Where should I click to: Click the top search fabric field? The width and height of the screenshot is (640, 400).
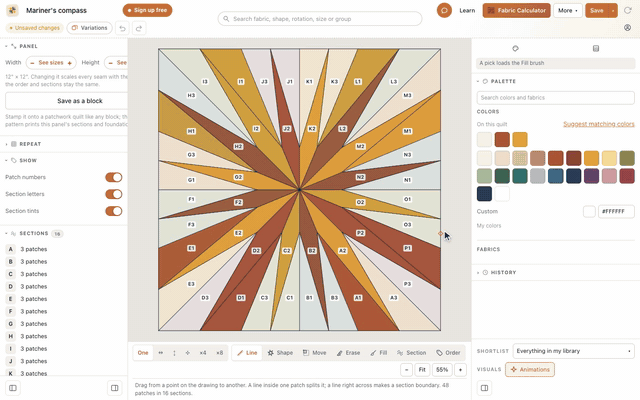tap(320, 19)
